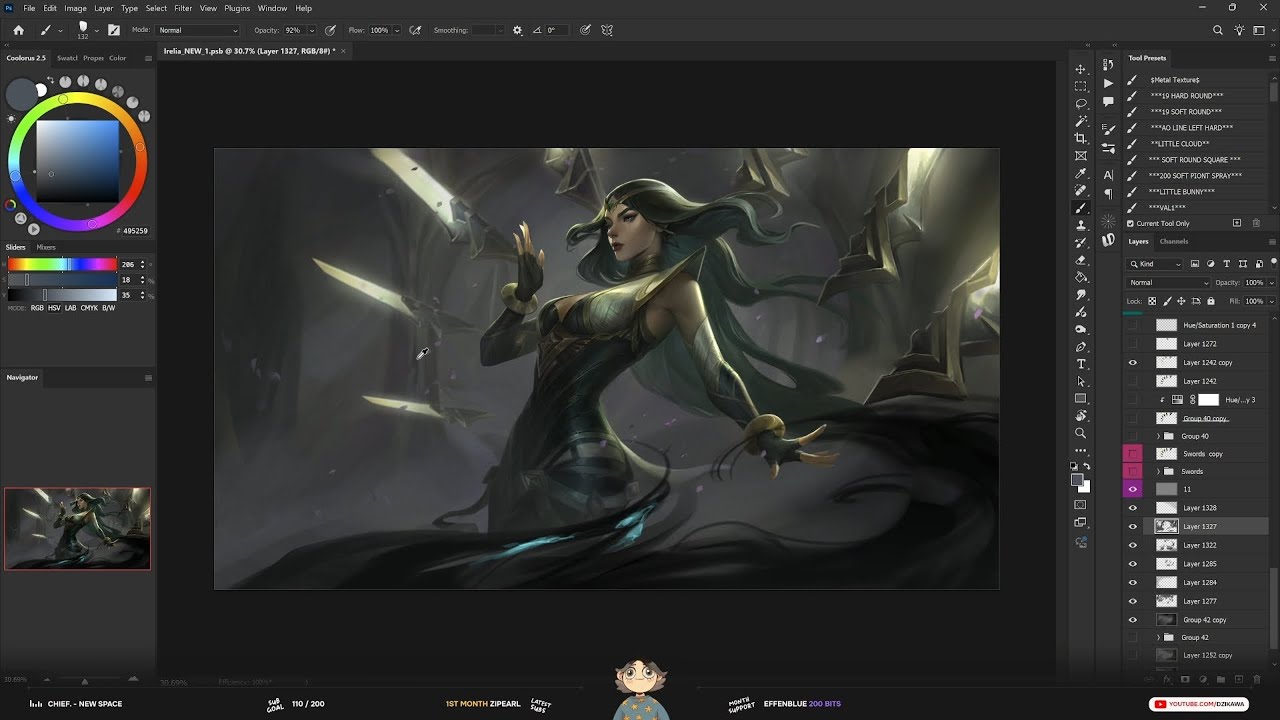Open the Character panel icon
The height and width of the screenshot is (720, 1280).
[x=1108, y=175]
